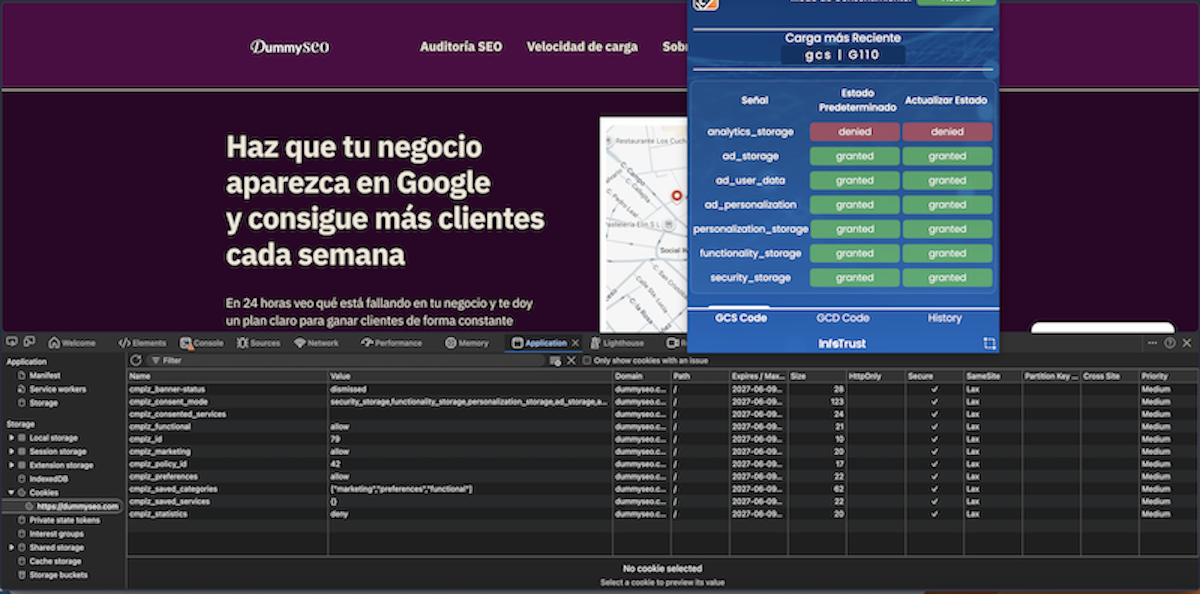
Task: Sort cookies by the Size column header
Action: (817, 376)
